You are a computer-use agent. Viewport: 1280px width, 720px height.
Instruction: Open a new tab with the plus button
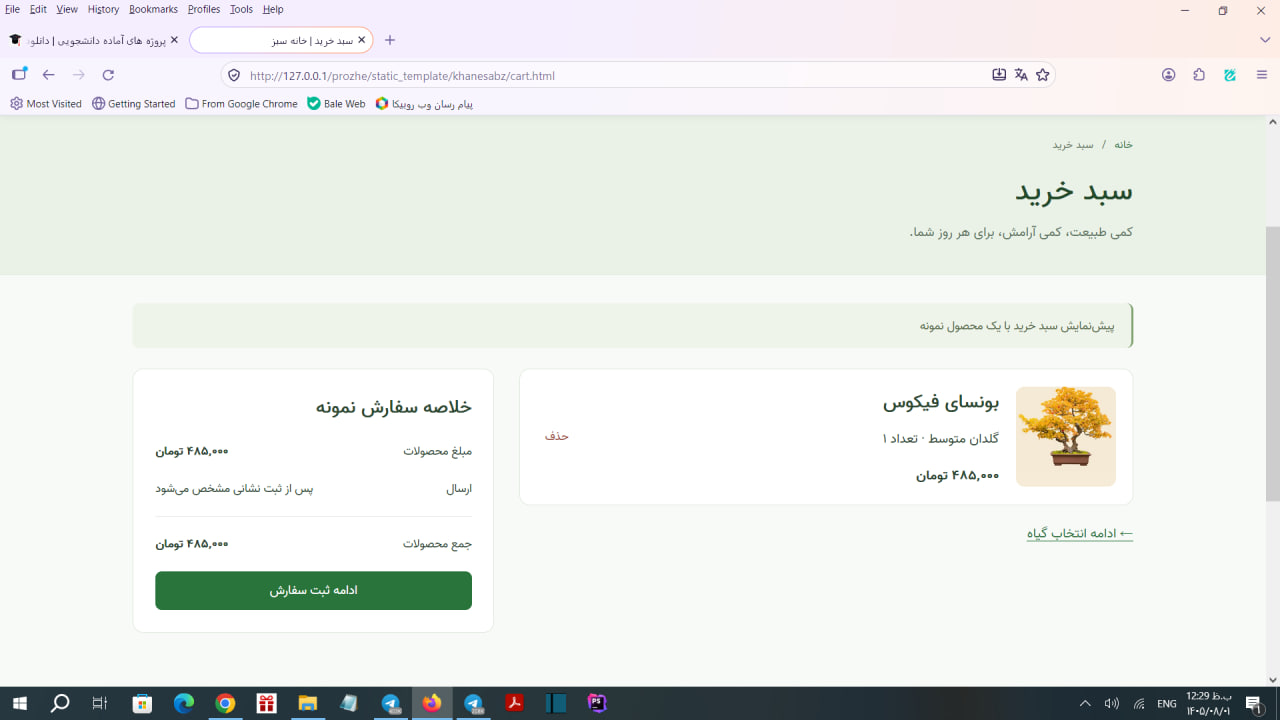[x=390, y=40]
